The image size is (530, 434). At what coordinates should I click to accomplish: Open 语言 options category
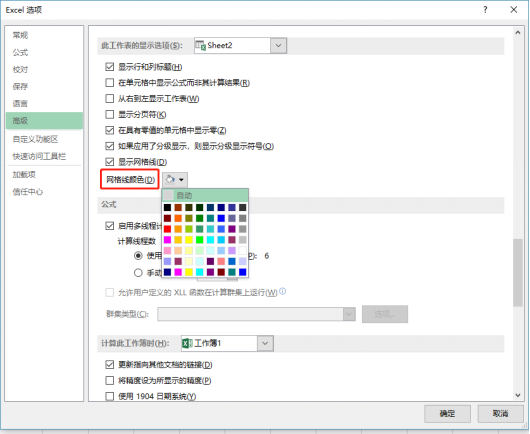click(x=44, y=103)
